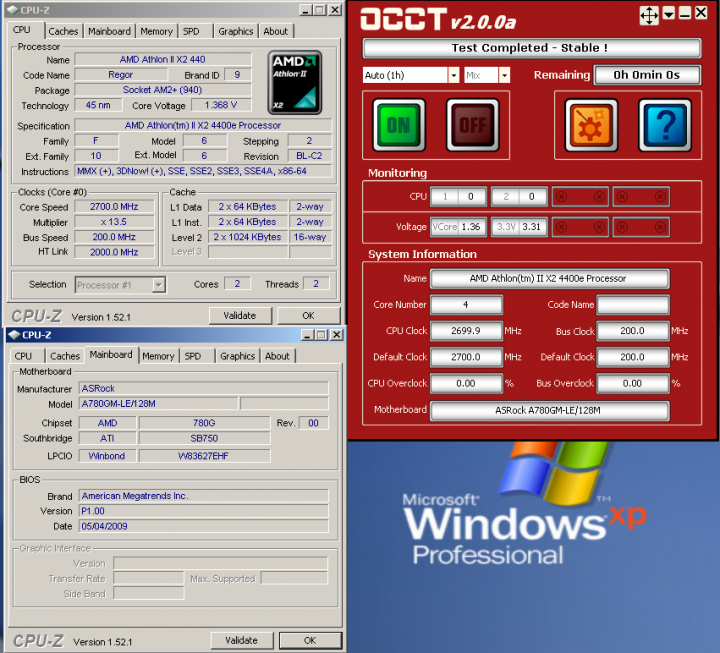
Task: Click the HT Link value 2000.0 MHz
Action: pos(114,252)
